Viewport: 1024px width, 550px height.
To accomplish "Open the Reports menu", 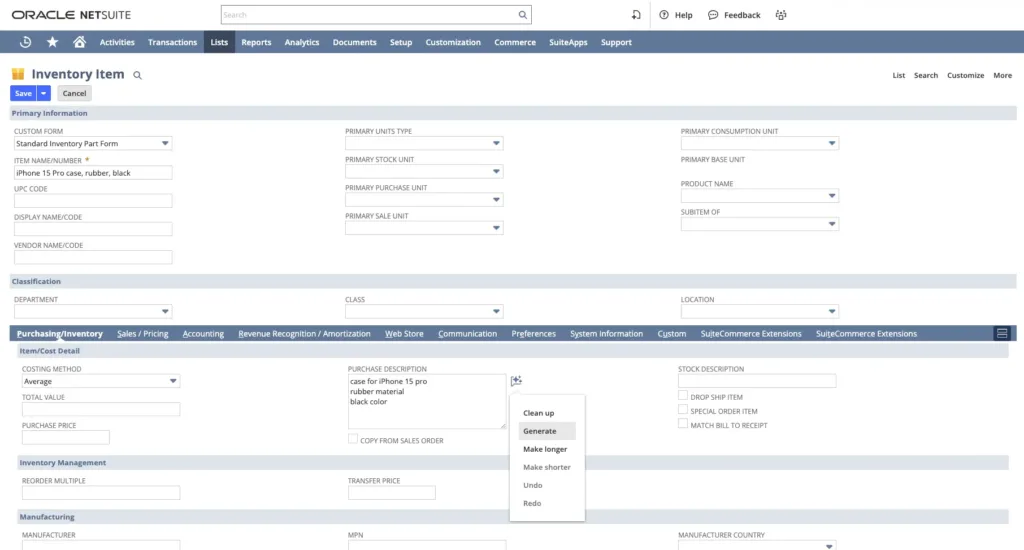I will point(256,42).
